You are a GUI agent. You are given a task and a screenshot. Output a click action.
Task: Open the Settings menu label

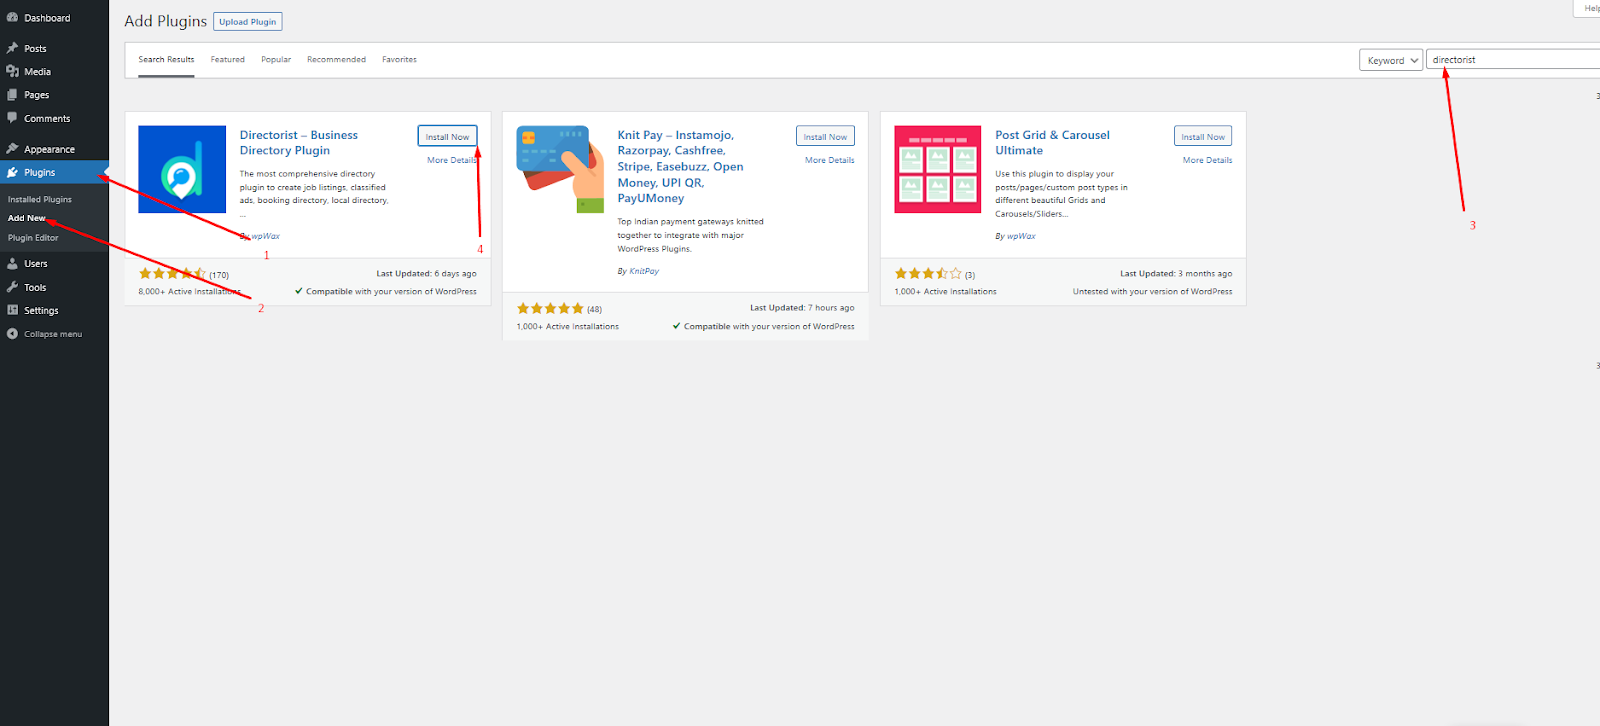pos(41,311)
